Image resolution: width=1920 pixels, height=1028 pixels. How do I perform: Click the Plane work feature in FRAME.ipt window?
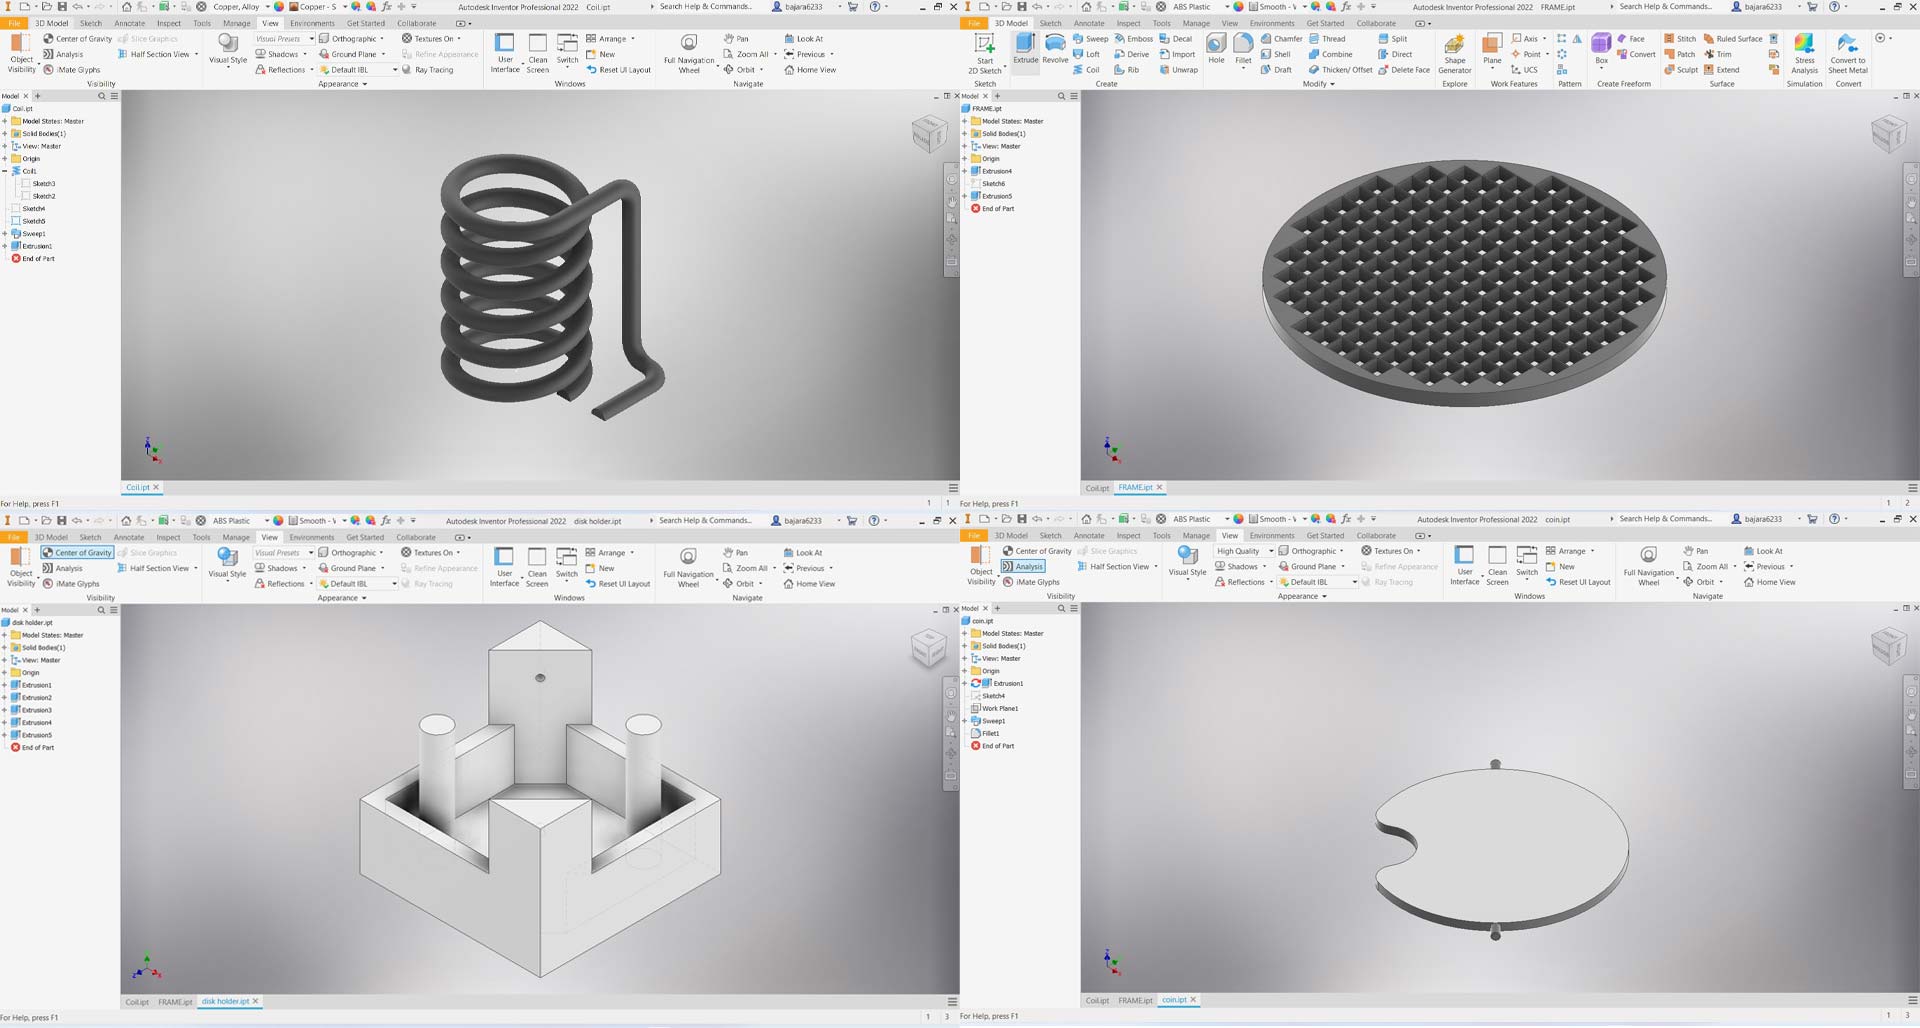(1492, 49)
